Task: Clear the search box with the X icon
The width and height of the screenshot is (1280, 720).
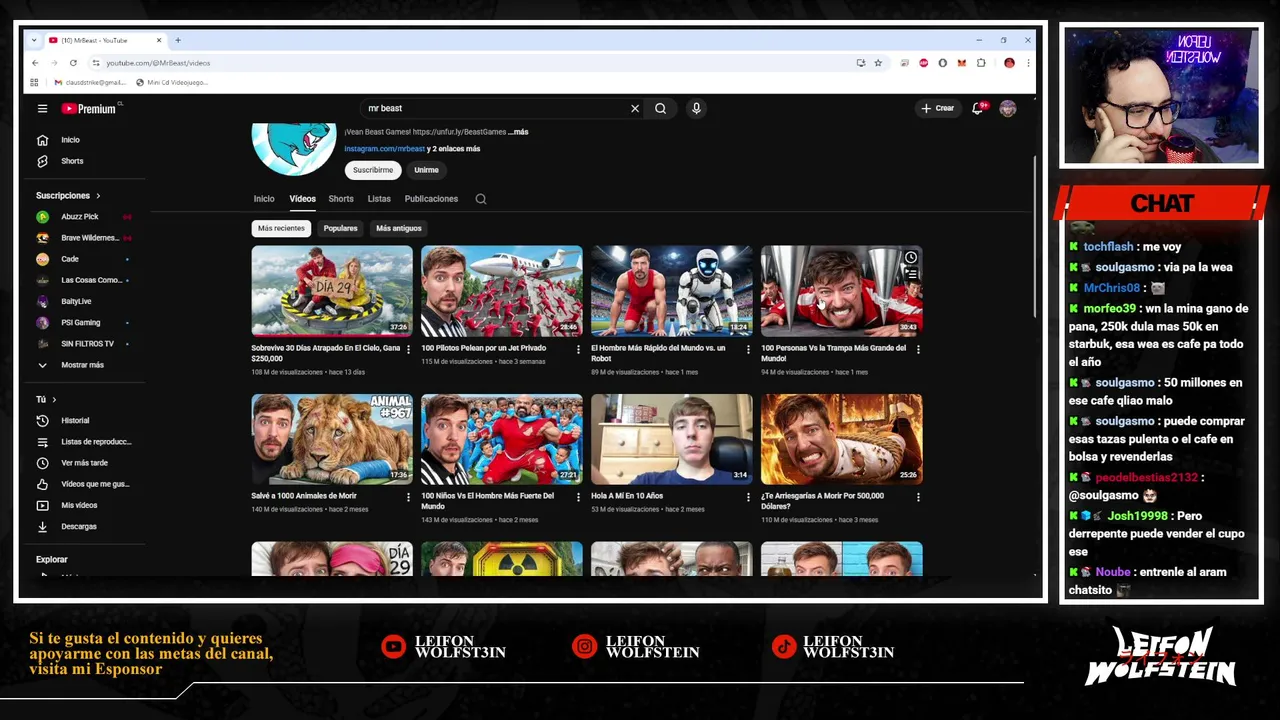Action: coord(634,108)
